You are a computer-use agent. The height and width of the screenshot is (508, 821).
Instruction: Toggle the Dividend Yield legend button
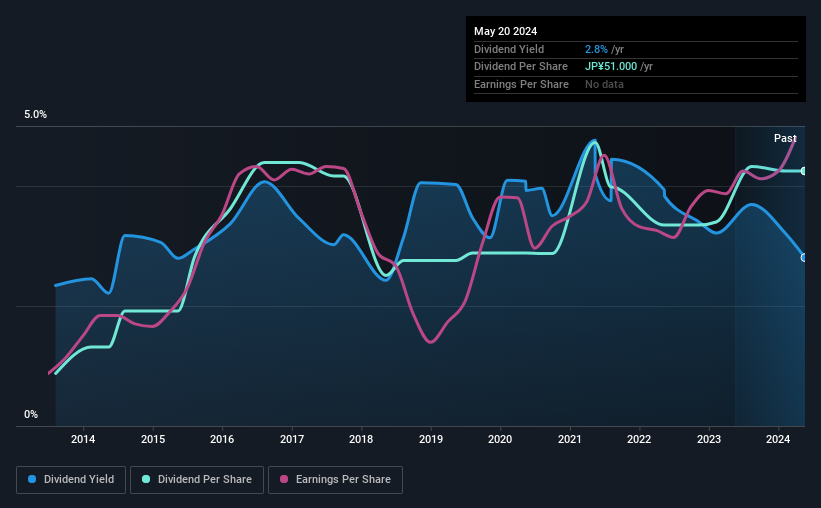click(x=71, y=480)
